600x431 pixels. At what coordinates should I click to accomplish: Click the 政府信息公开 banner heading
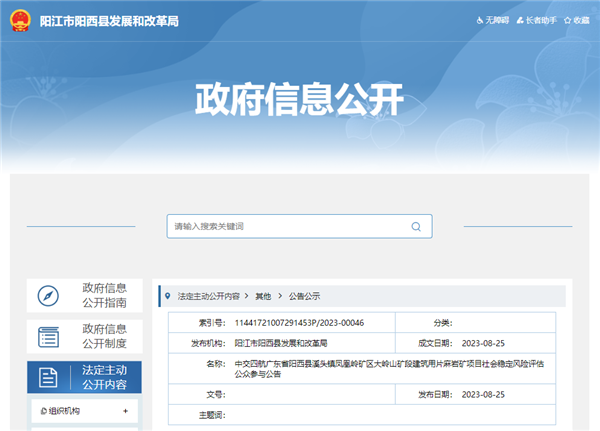point(299,100)
